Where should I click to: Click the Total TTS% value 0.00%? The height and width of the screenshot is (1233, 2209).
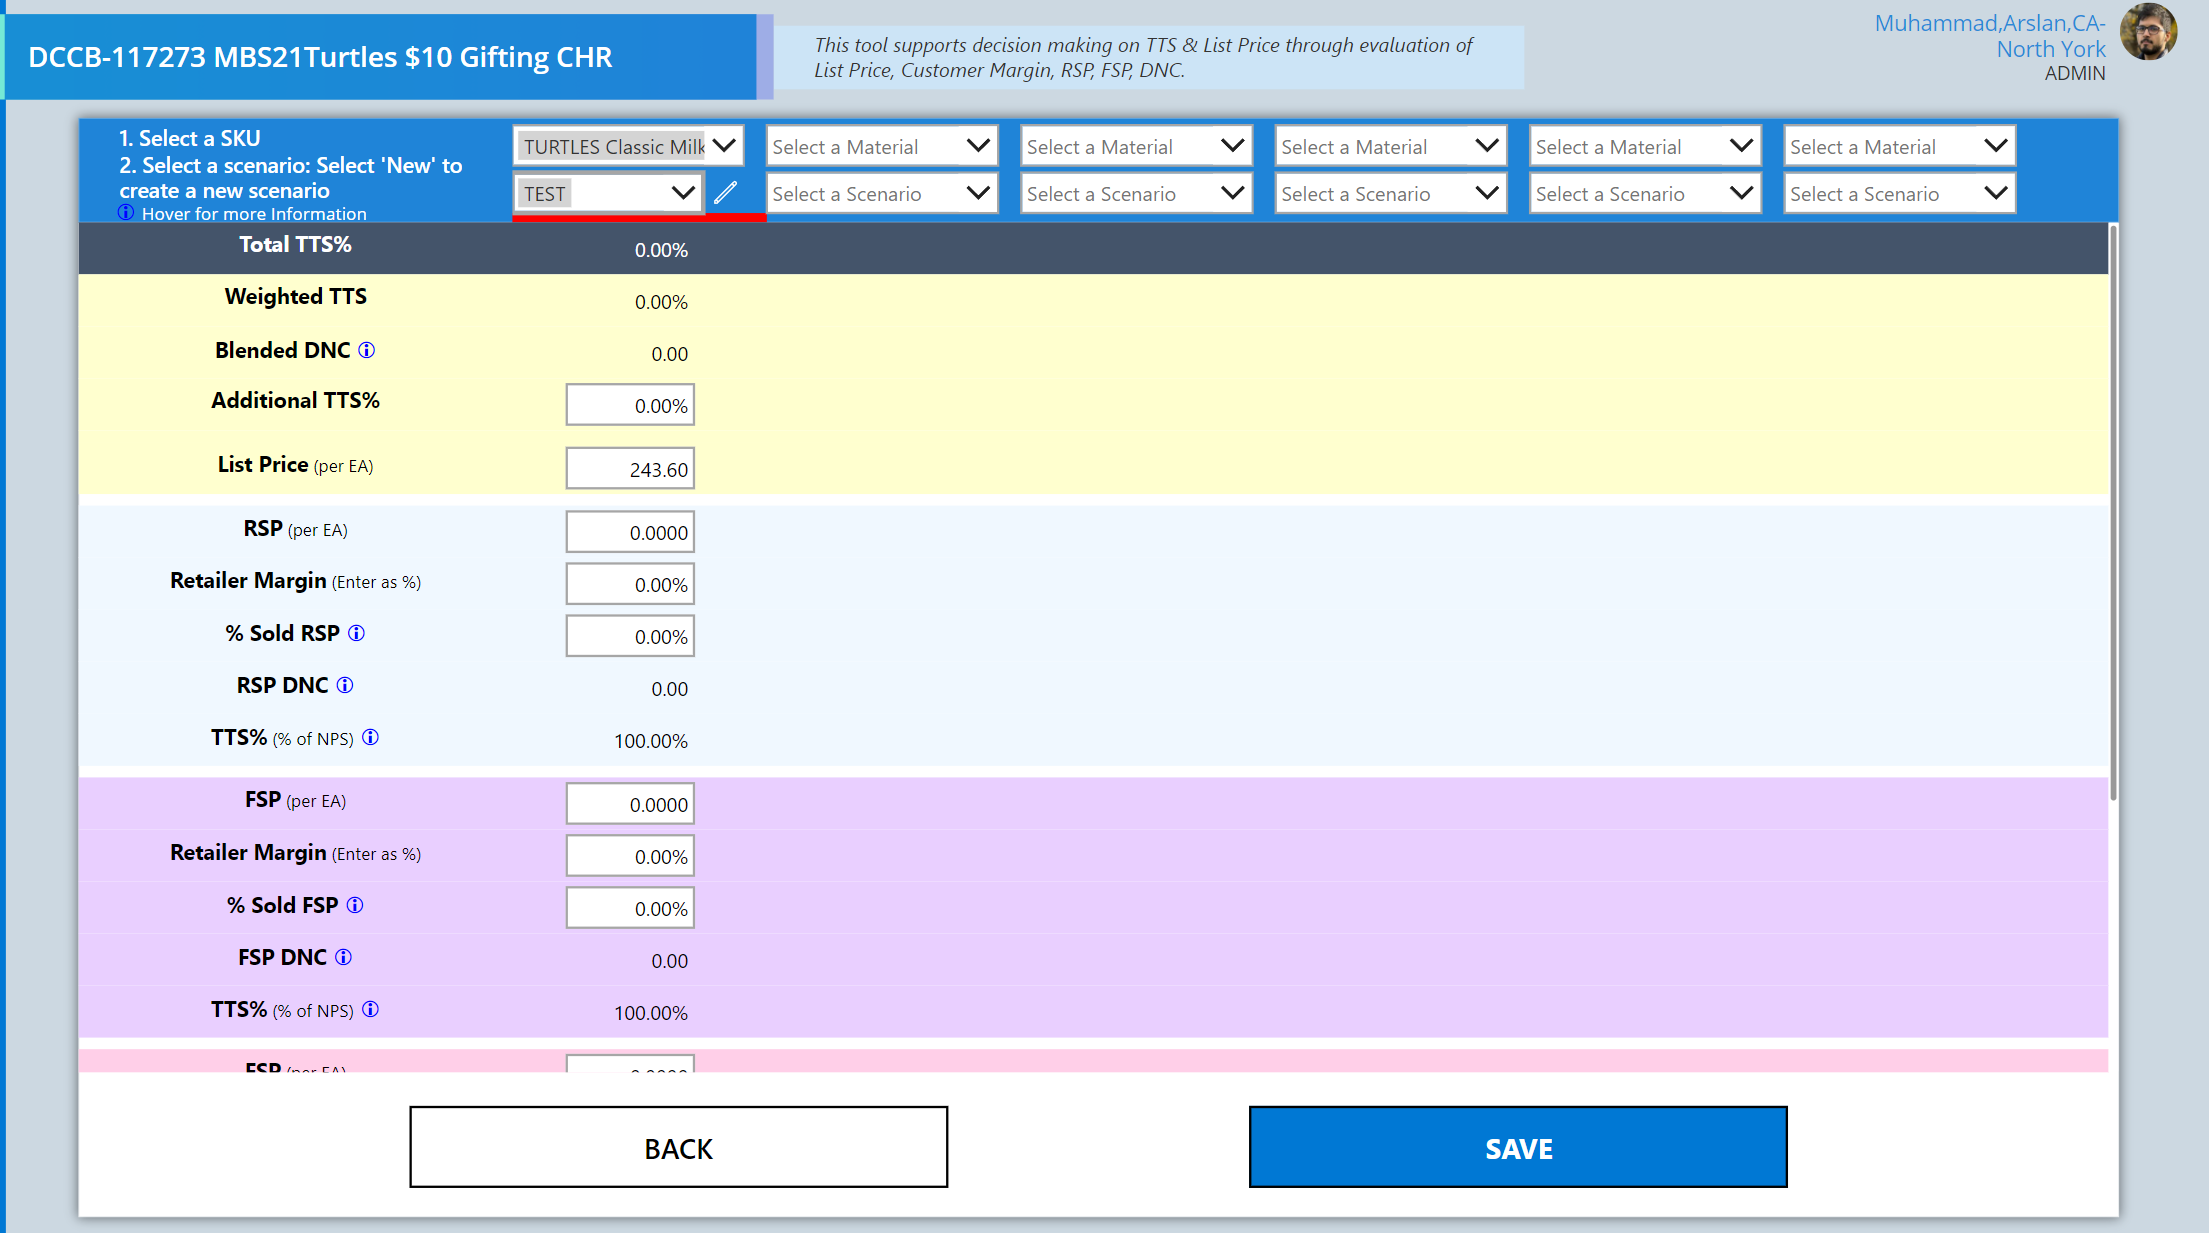click(661, 250)
